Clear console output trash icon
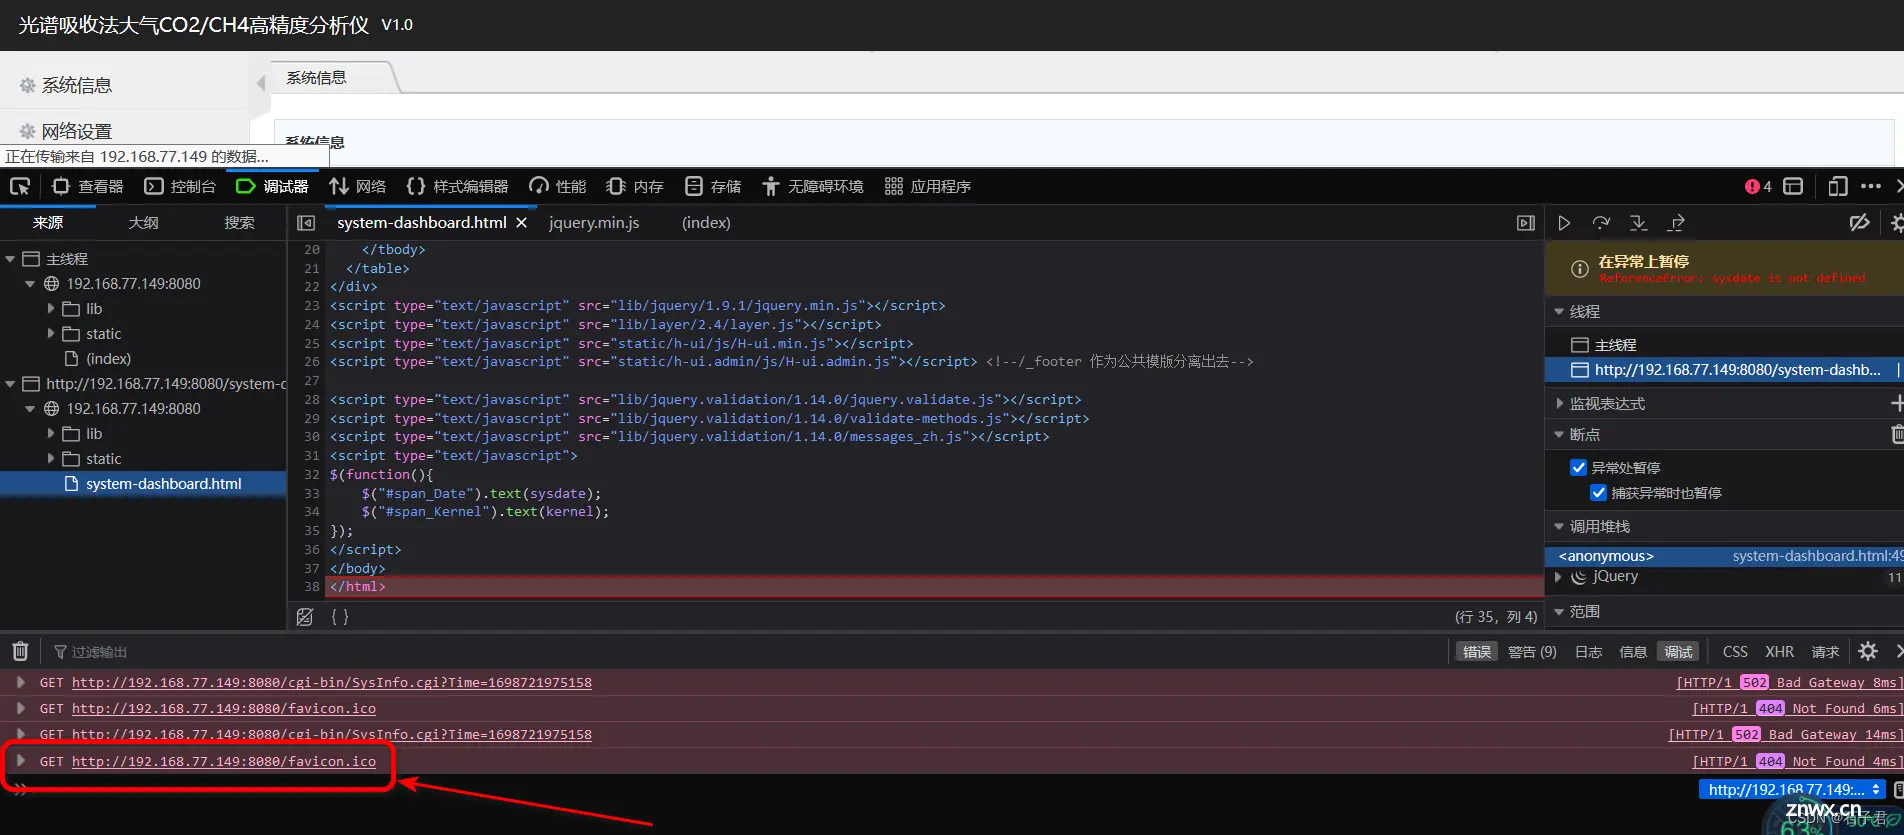The width and height of the screenshot is (1904, 835). coord(20,652)
